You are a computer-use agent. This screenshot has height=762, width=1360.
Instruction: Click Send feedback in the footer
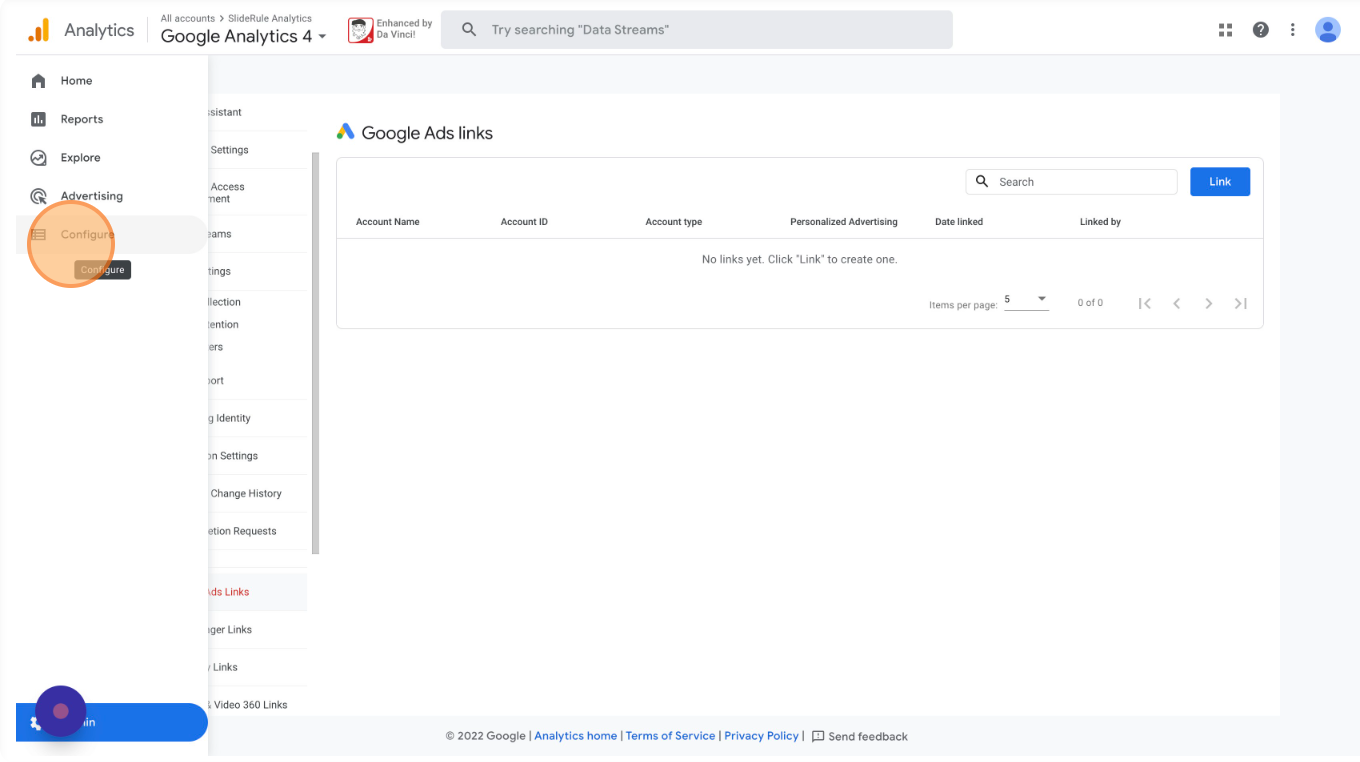[x=860, y=737]
